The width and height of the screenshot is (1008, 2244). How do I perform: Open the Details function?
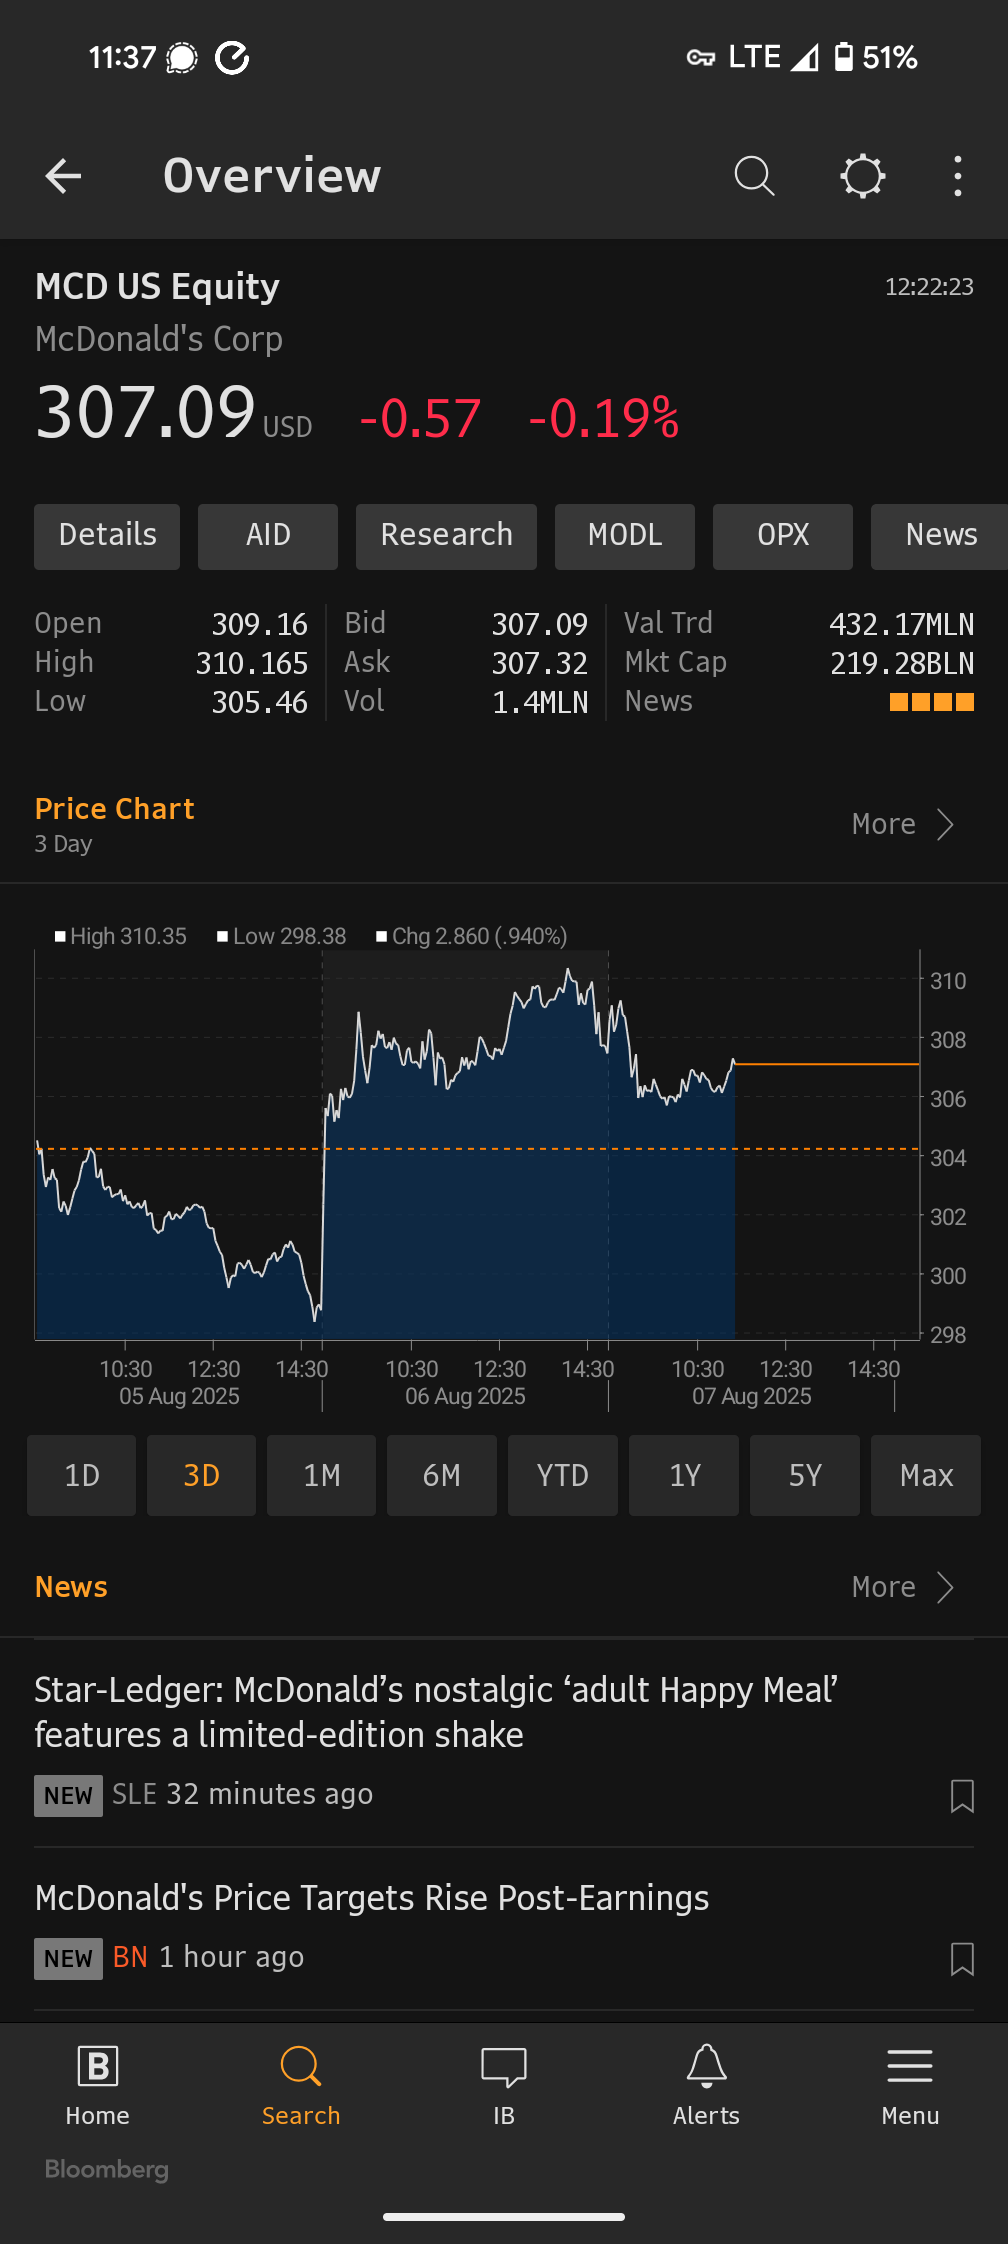pyautogui.click(x=107, y=536)
